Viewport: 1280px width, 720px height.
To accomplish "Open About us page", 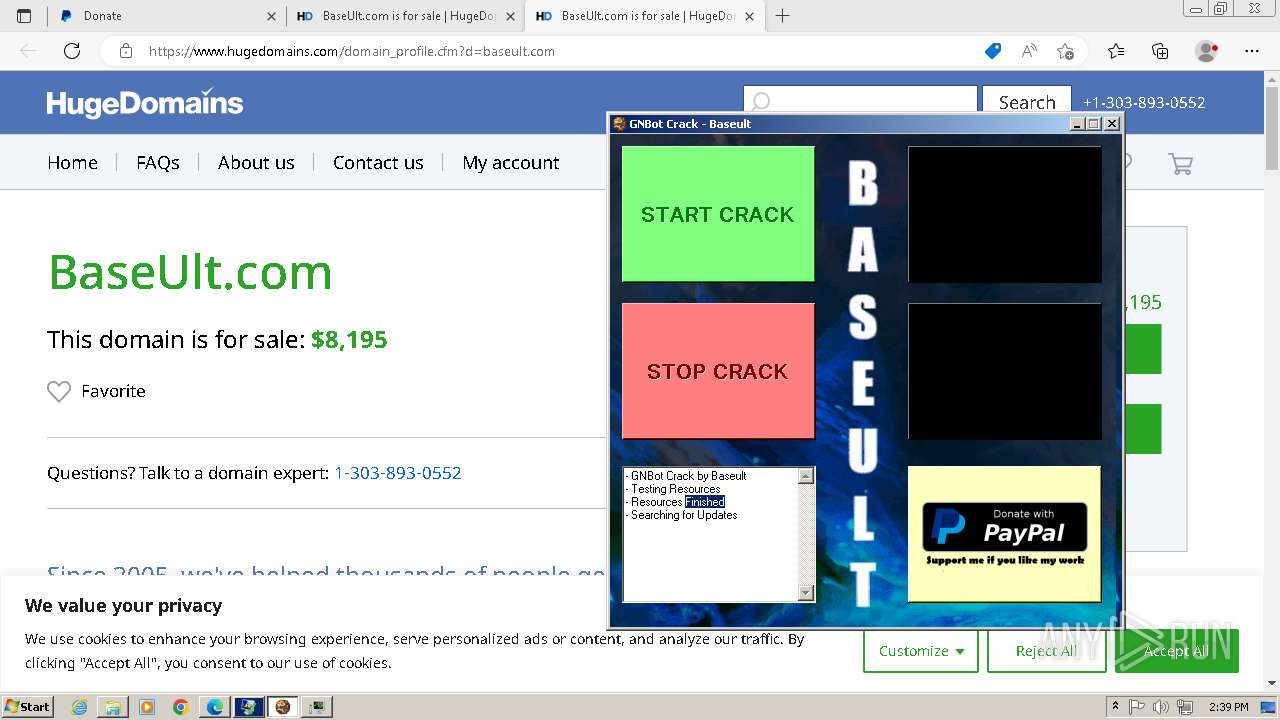I will 256,162.
